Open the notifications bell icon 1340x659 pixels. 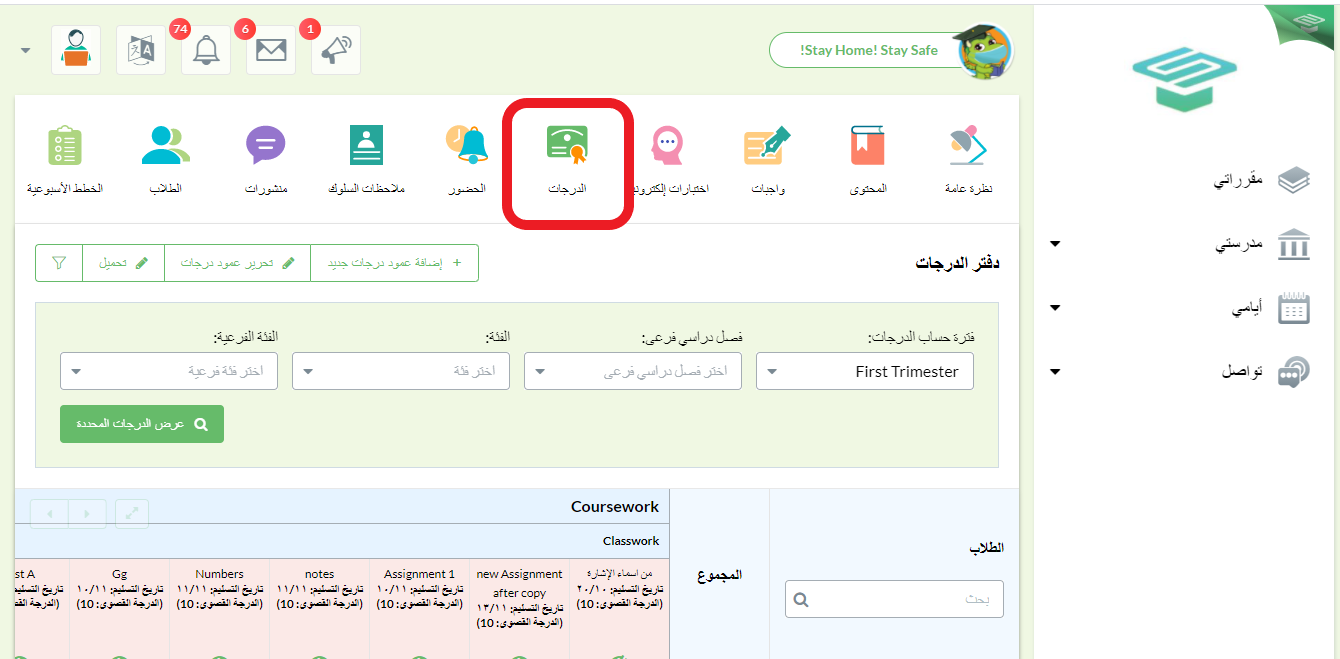coord(206,50)
